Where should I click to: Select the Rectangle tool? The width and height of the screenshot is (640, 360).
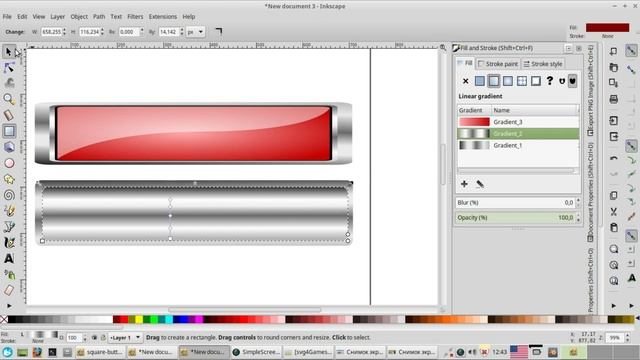click(9, 131)
